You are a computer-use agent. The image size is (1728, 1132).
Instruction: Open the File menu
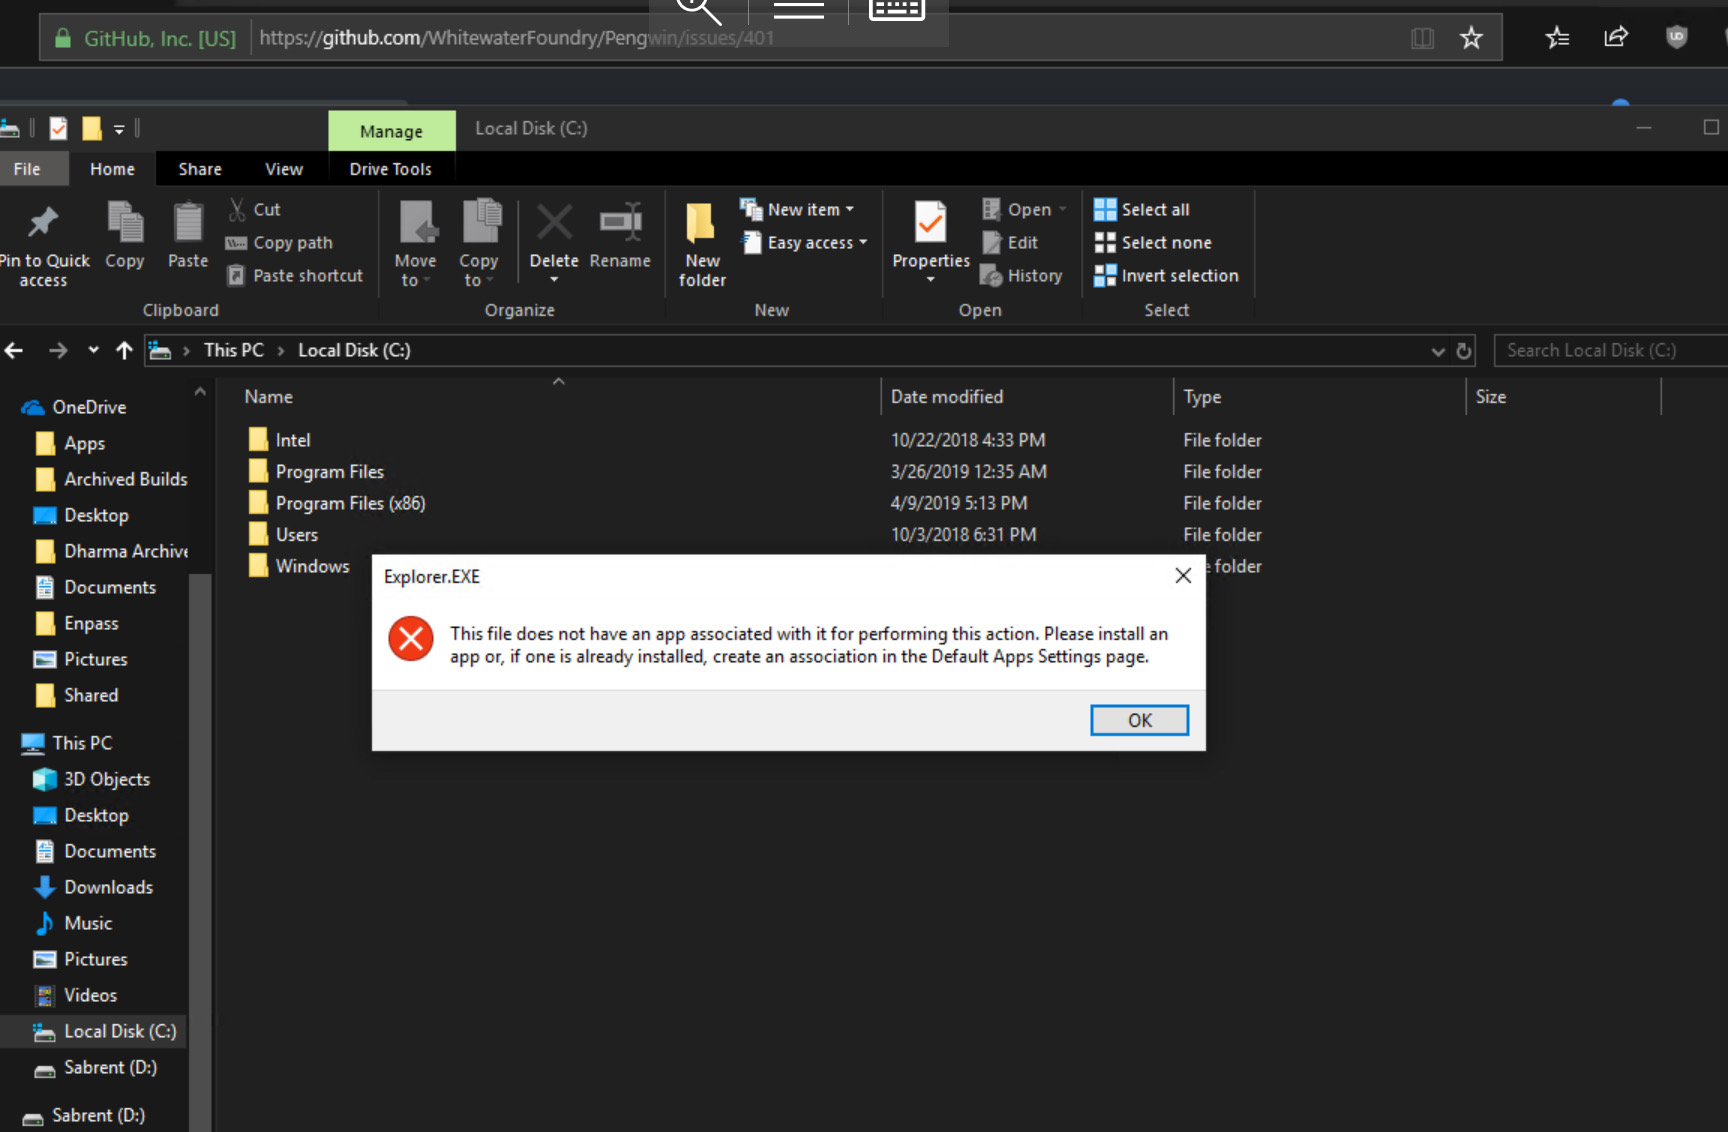[26, 168]
